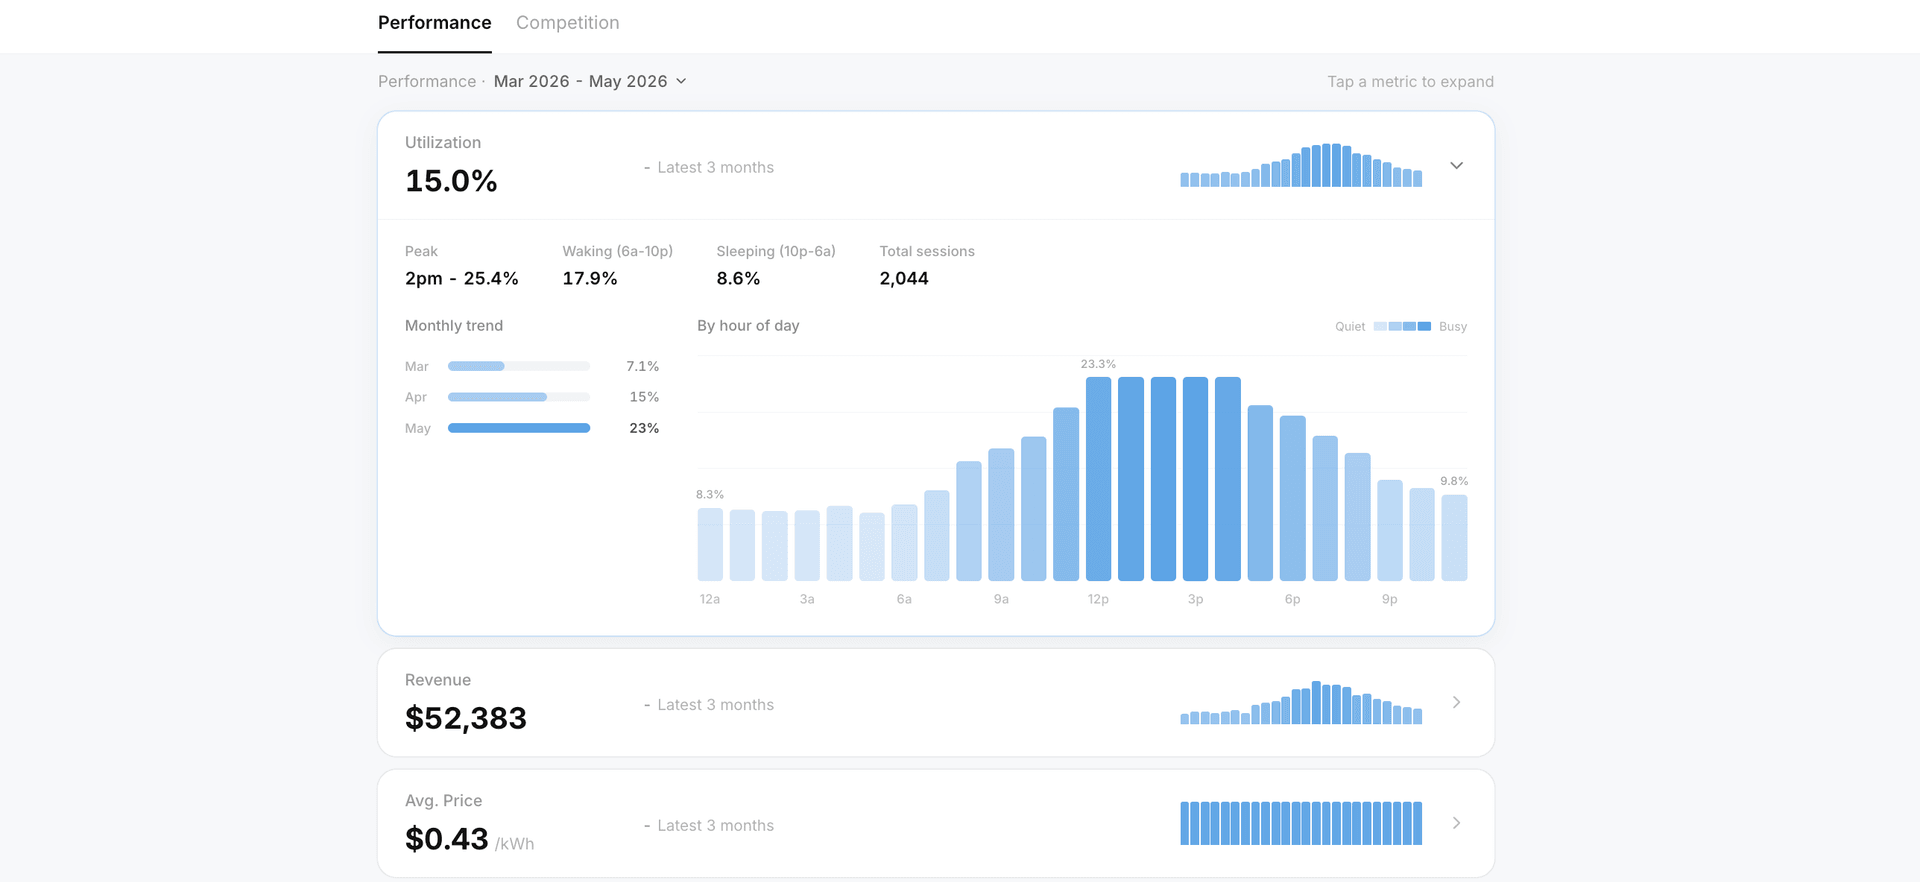
Task: Click the last hourly bar labeled 9.8%
Action: [x=1454, y=537]
